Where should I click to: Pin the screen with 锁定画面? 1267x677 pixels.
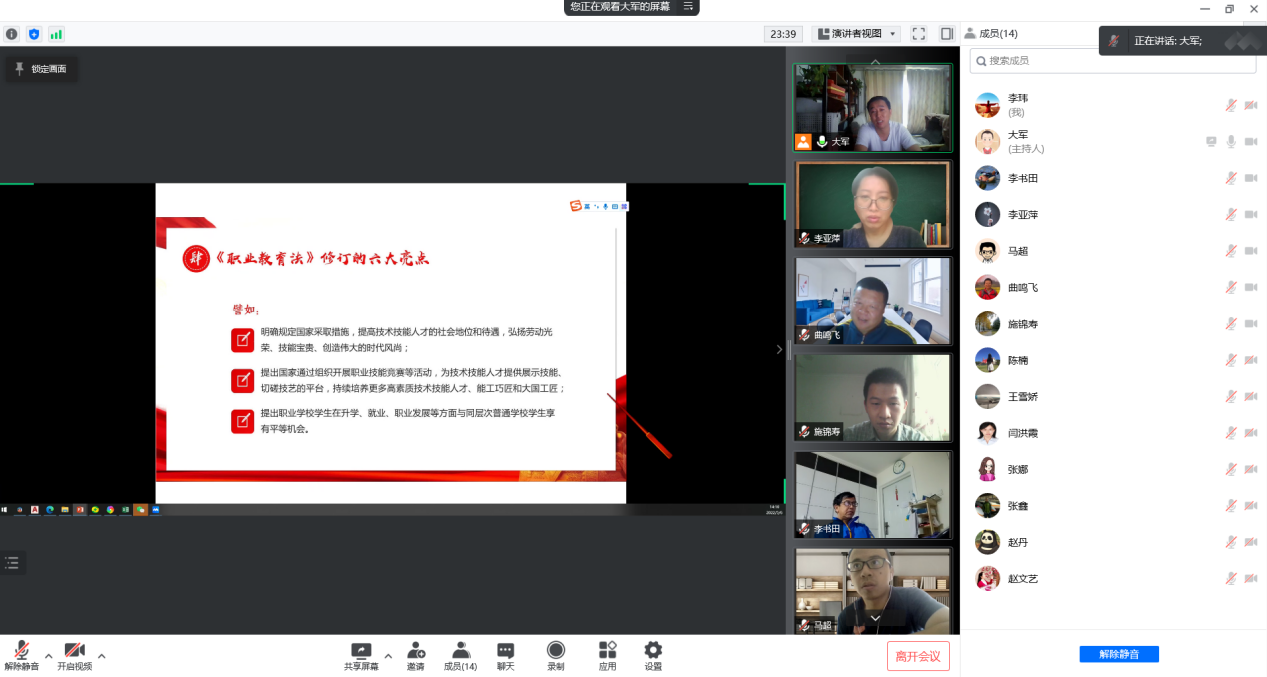pos(41,69)
